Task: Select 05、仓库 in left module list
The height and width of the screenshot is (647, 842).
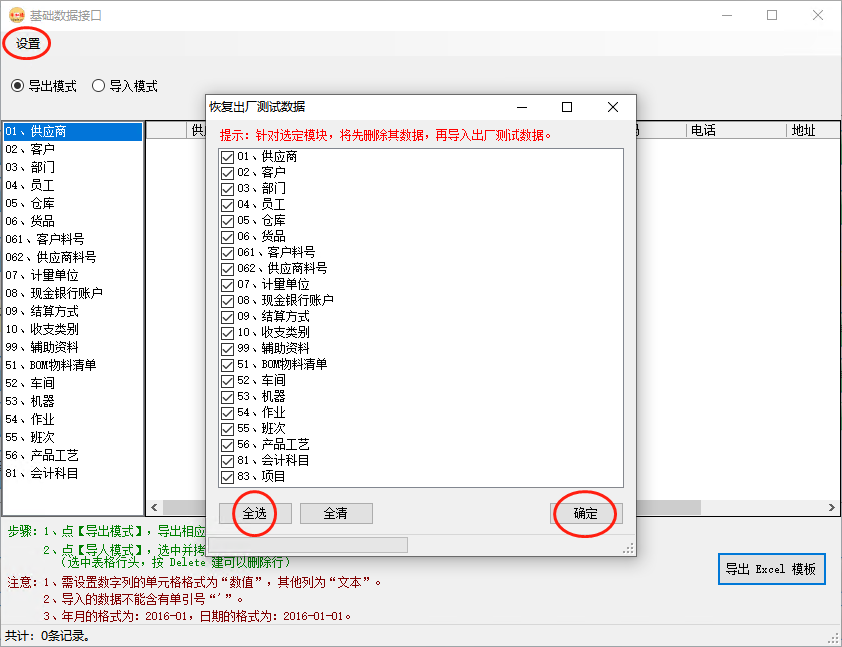Action: (x=30, y=203)
